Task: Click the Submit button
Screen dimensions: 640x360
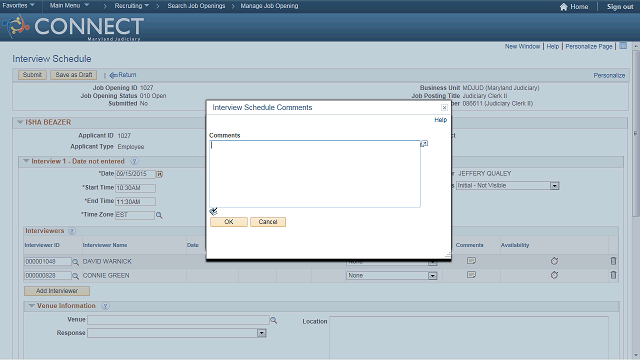Action: (32, 75)
